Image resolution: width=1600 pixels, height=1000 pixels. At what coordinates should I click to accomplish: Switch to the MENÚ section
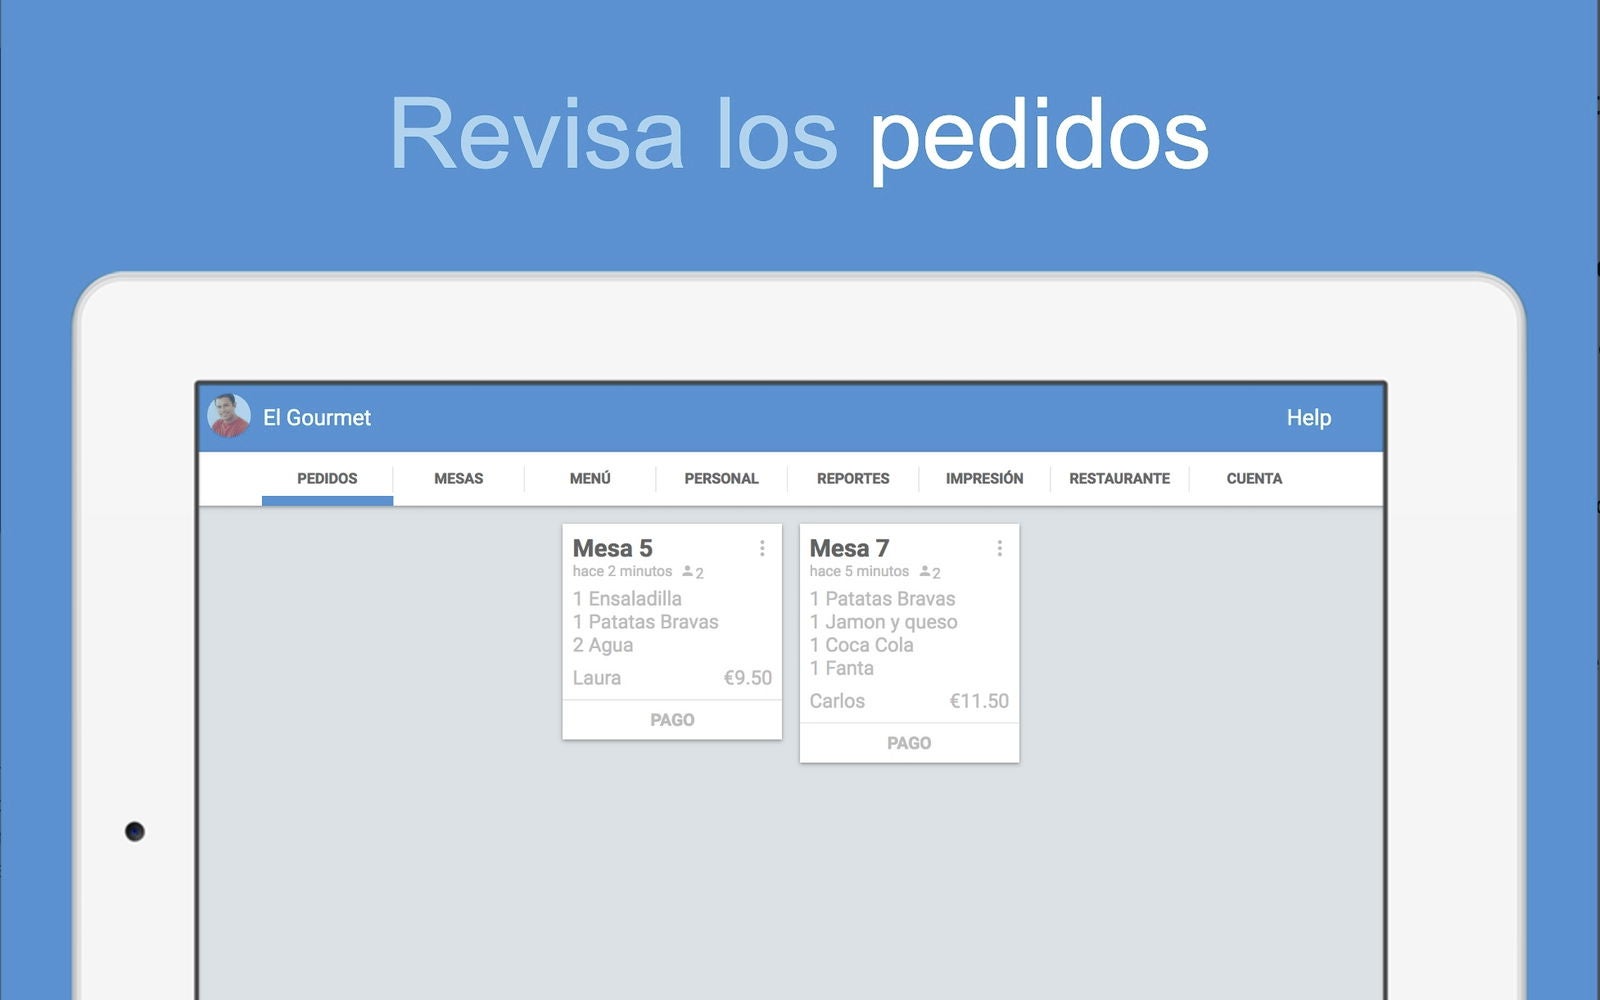(589, 478)
